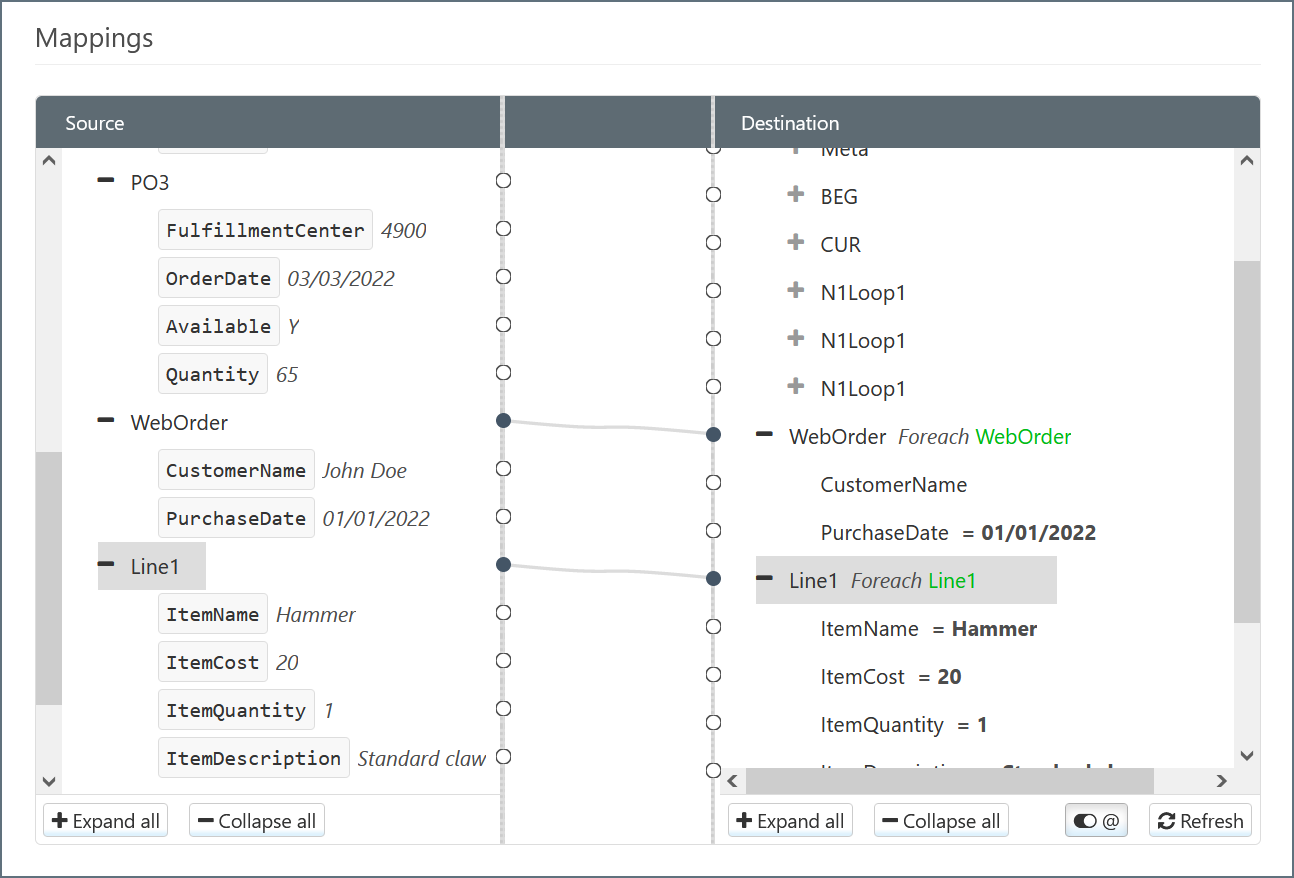
Task: Click green WebOrder Foreach link
Action: [1023, 436]
